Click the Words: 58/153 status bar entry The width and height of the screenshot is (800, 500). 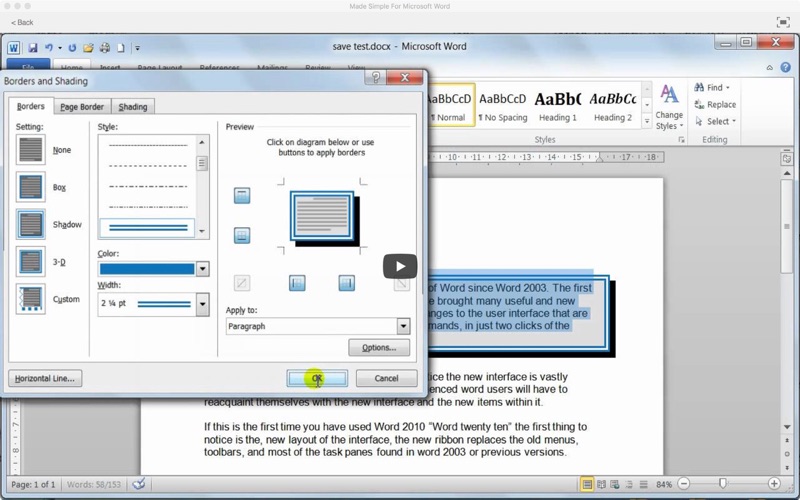click(94, 484)
